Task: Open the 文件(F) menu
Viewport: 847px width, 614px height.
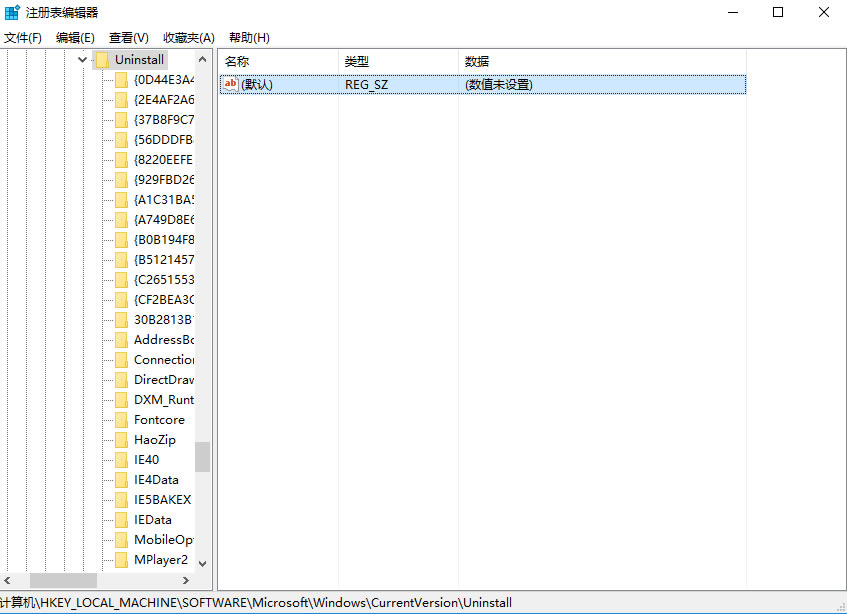Action: tap(23, 38)
